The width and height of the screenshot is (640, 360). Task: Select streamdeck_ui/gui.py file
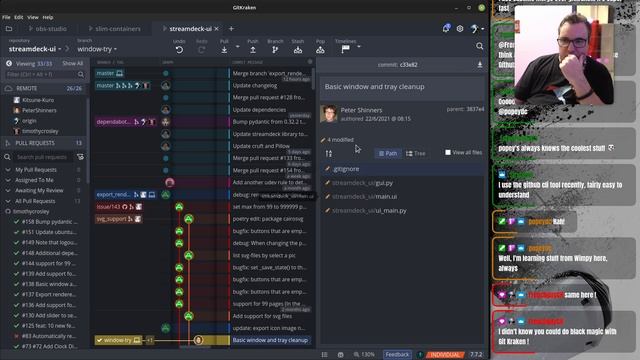pyautogui.click(x=402, y=183)
